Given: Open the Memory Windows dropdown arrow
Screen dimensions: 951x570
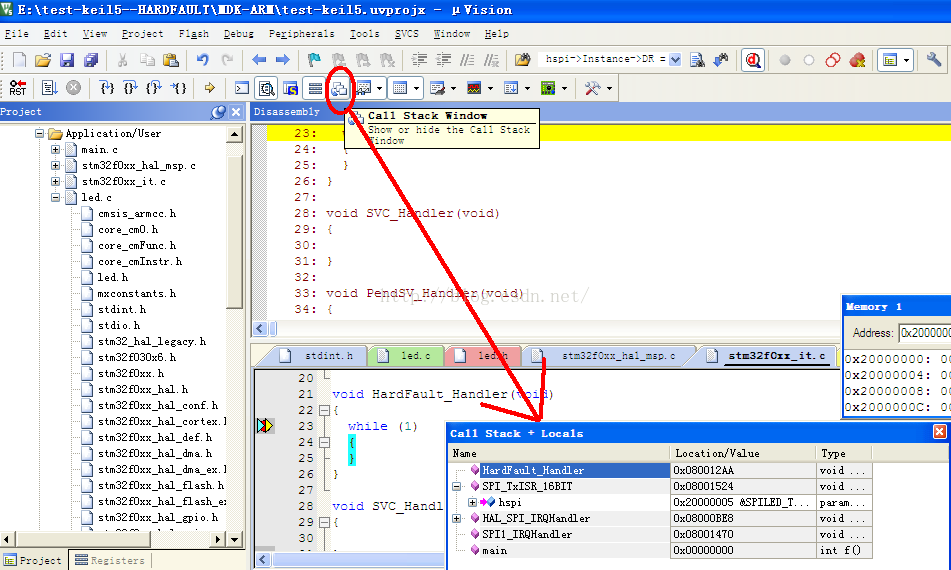Looking at the screenshot, I should pyautogui.click(x=416, y=89).
